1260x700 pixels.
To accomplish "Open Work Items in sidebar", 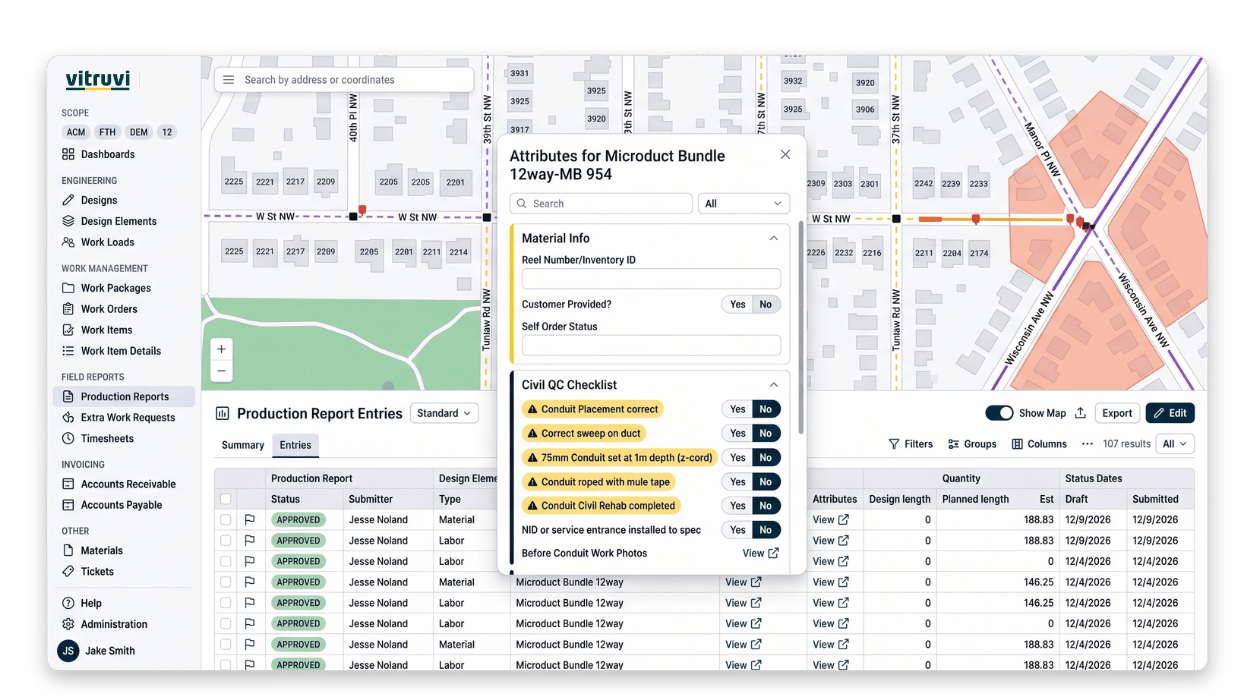I will tap(97, 330).
